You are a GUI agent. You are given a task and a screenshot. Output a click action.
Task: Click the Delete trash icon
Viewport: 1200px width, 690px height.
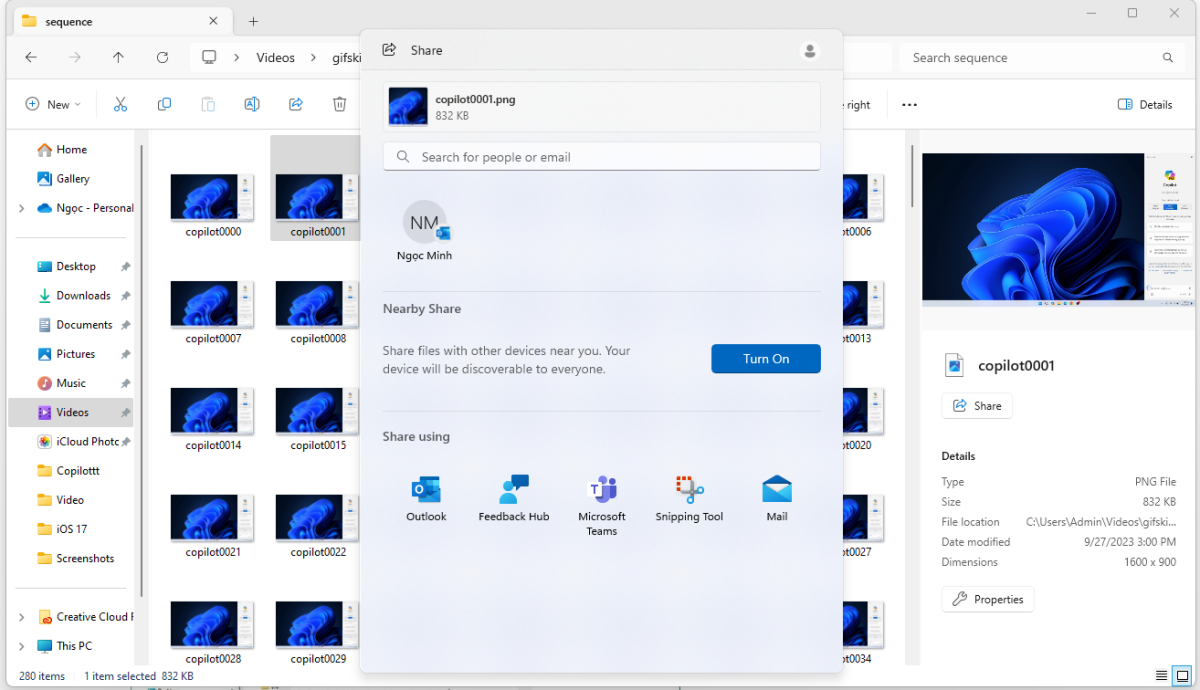click(340, 104)
